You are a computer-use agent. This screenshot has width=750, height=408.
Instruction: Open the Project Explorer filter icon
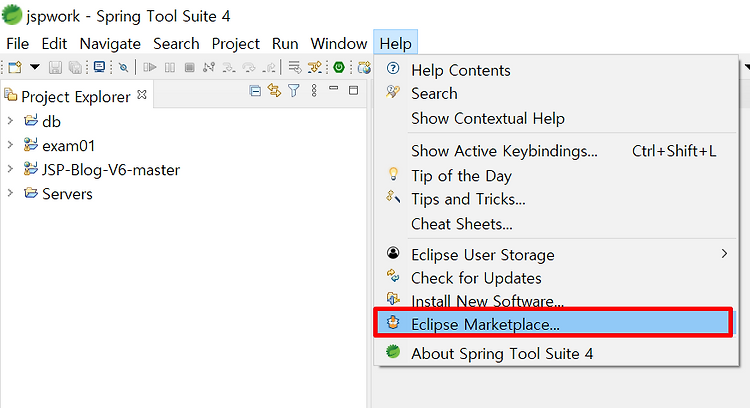[x=294, y=90]
